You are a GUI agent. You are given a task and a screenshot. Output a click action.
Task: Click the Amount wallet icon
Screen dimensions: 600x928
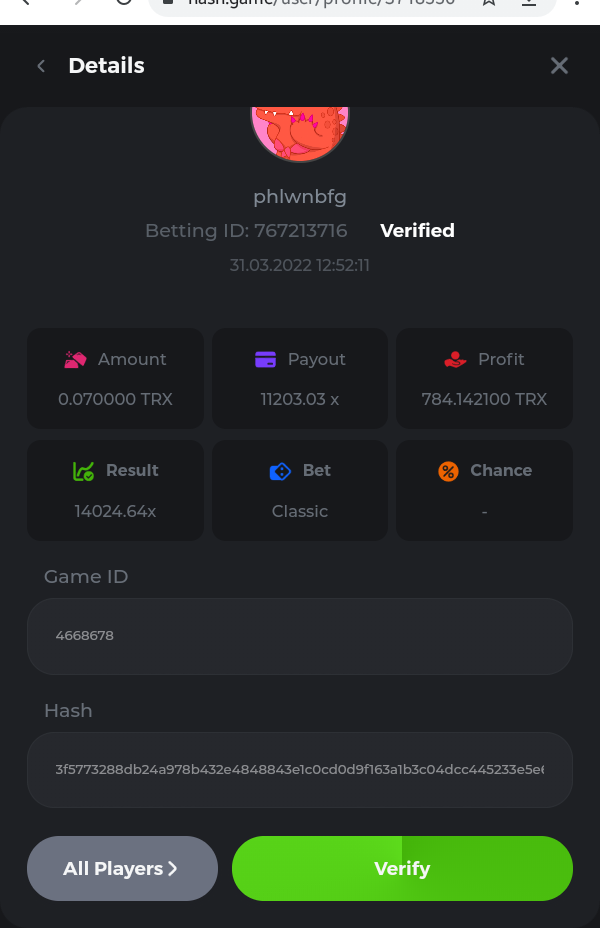[x=75, y=360]
